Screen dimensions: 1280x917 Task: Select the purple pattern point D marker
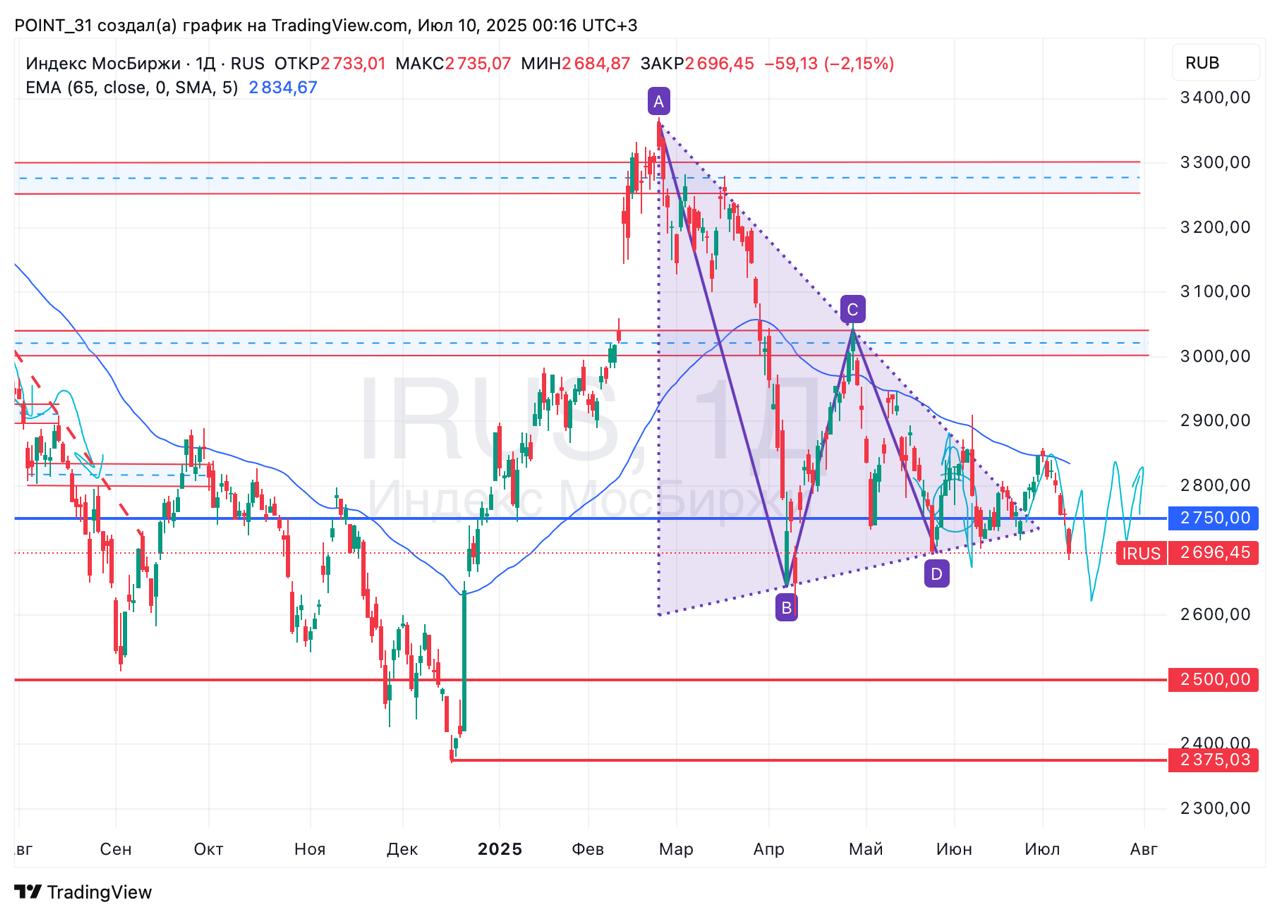(x=936, y=573)
